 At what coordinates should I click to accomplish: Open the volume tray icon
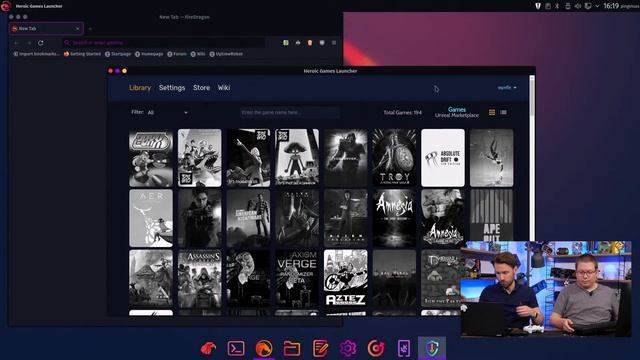(578, 6)
